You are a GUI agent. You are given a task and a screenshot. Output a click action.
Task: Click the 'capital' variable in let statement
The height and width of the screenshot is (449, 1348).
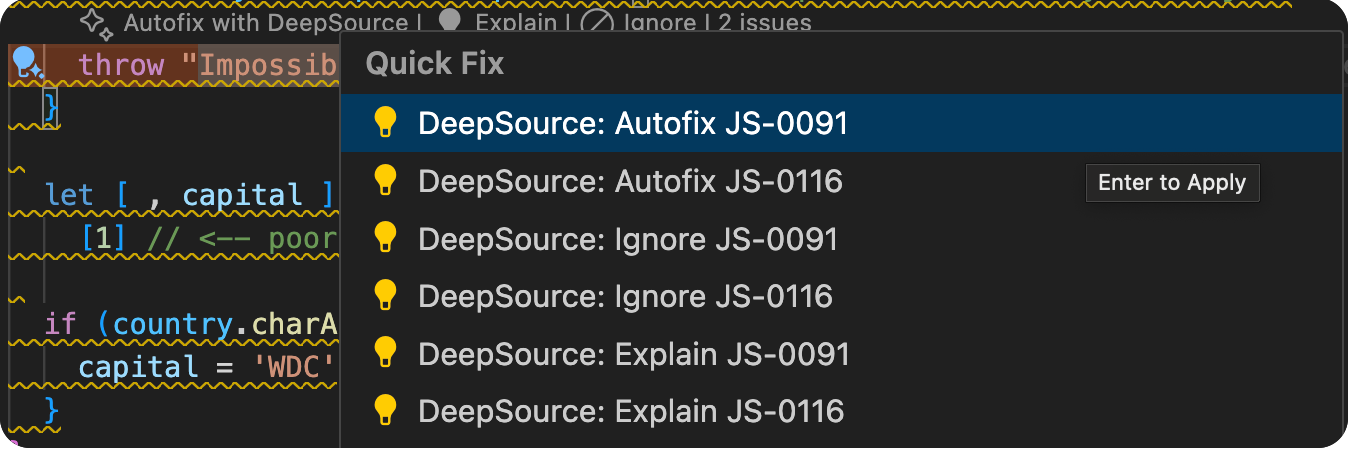tap(242, 194)
